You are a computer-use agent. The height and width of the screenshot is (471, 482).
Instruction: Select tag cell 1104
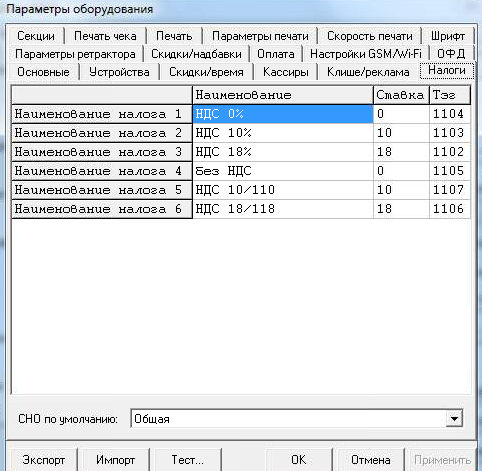pyautogui.click(x=450, y=114)
